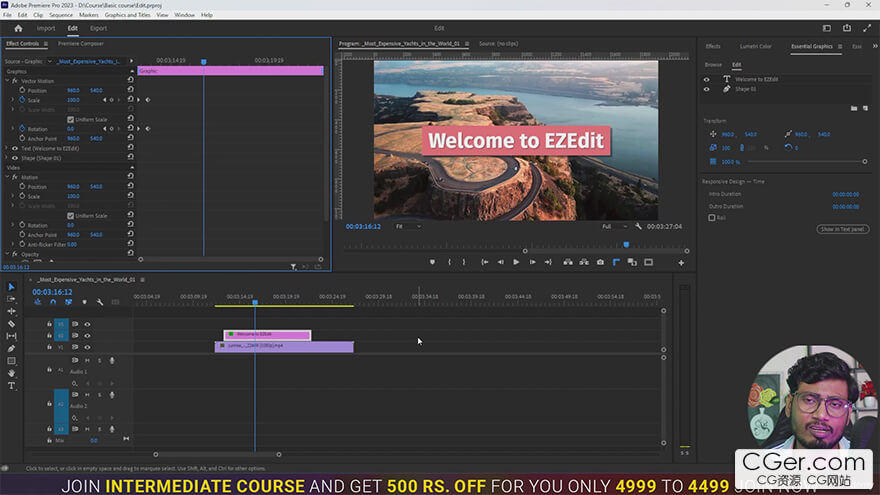Collapse the Vector Motion effect

[7, 81]
